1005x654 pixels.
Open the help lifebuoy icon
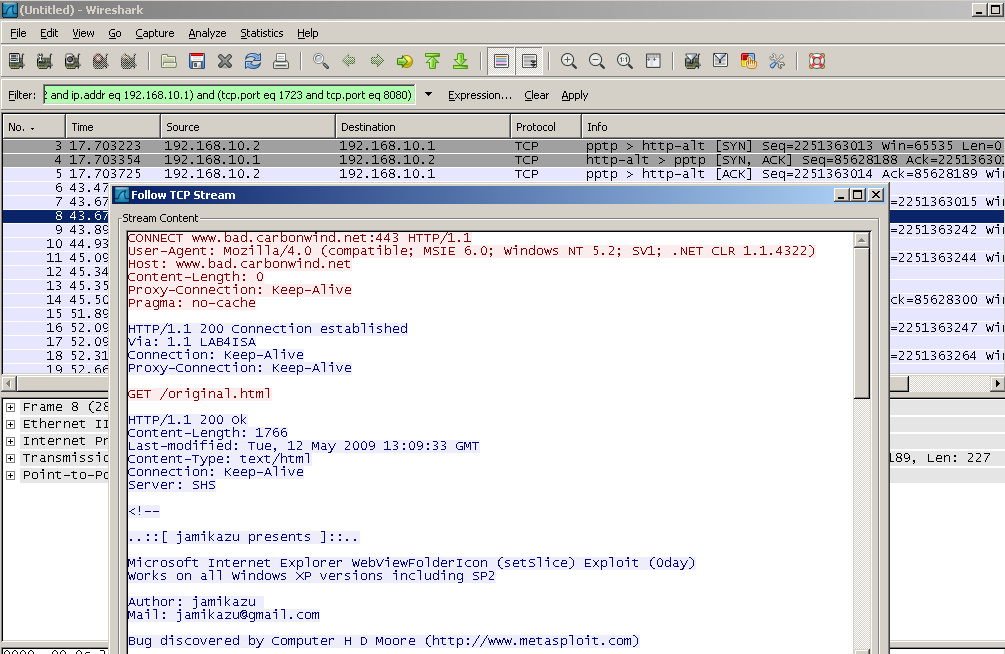pyautogui.click(x=817, y=61)
